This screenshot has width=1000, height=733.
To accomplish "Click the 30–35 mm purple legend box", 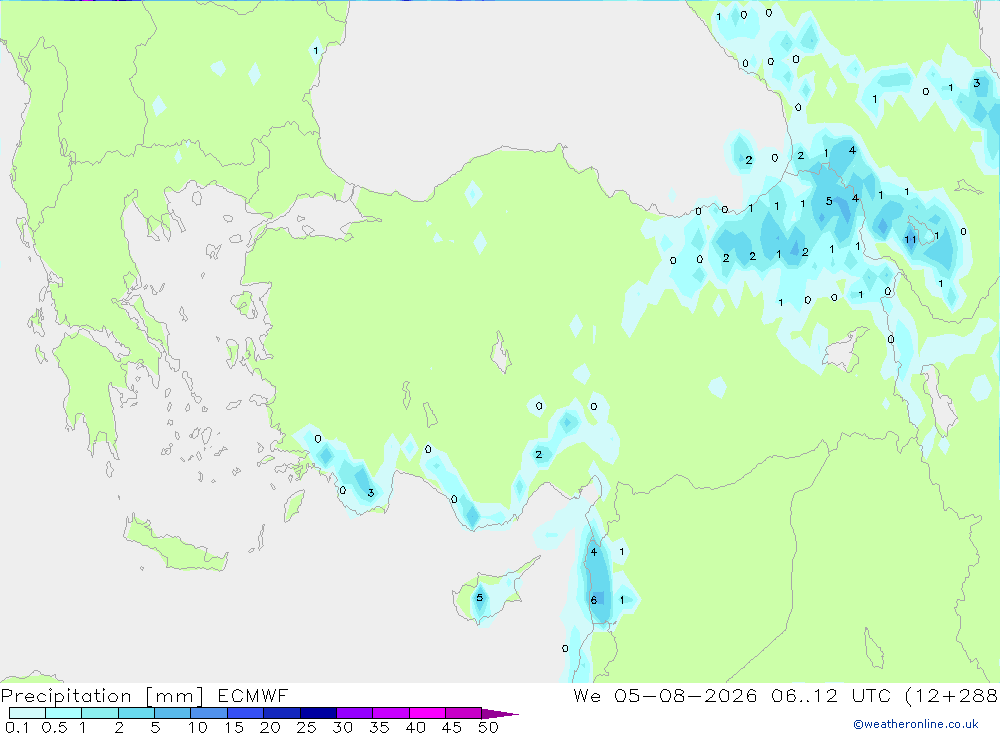I will 354,713.
